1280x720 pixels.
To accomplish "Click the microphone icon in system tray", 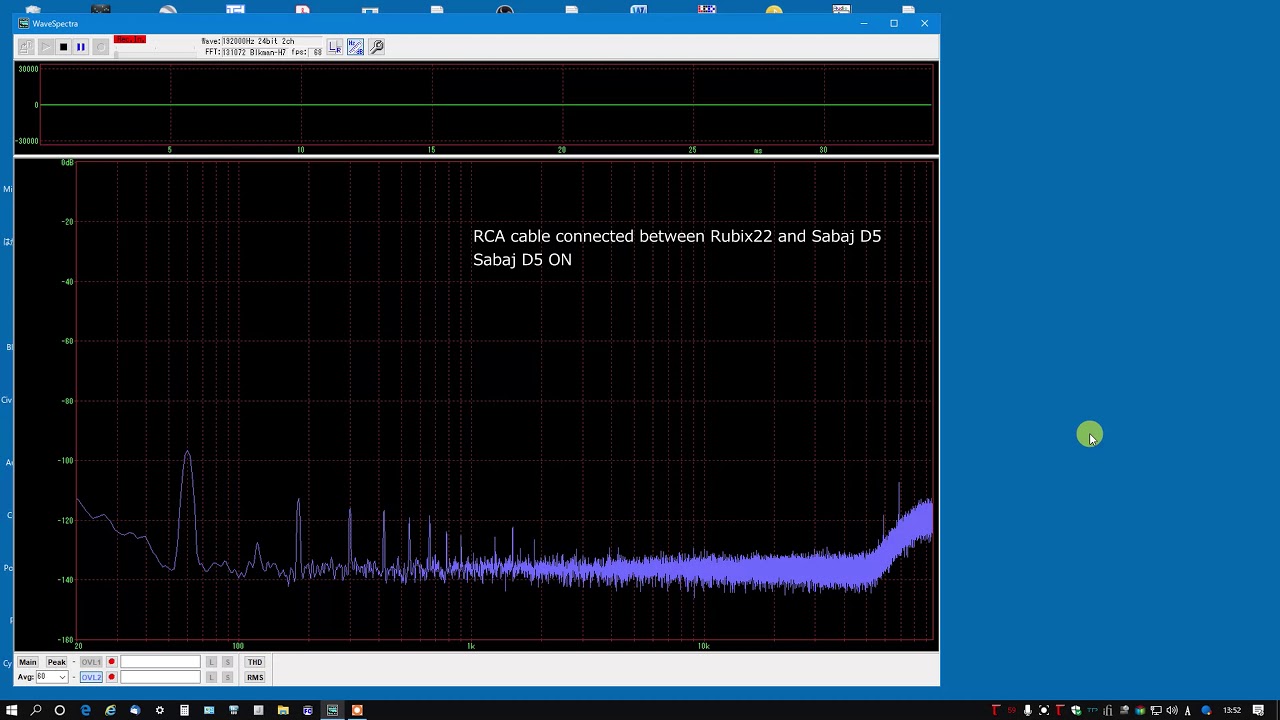I will (x=1028, y=710).
